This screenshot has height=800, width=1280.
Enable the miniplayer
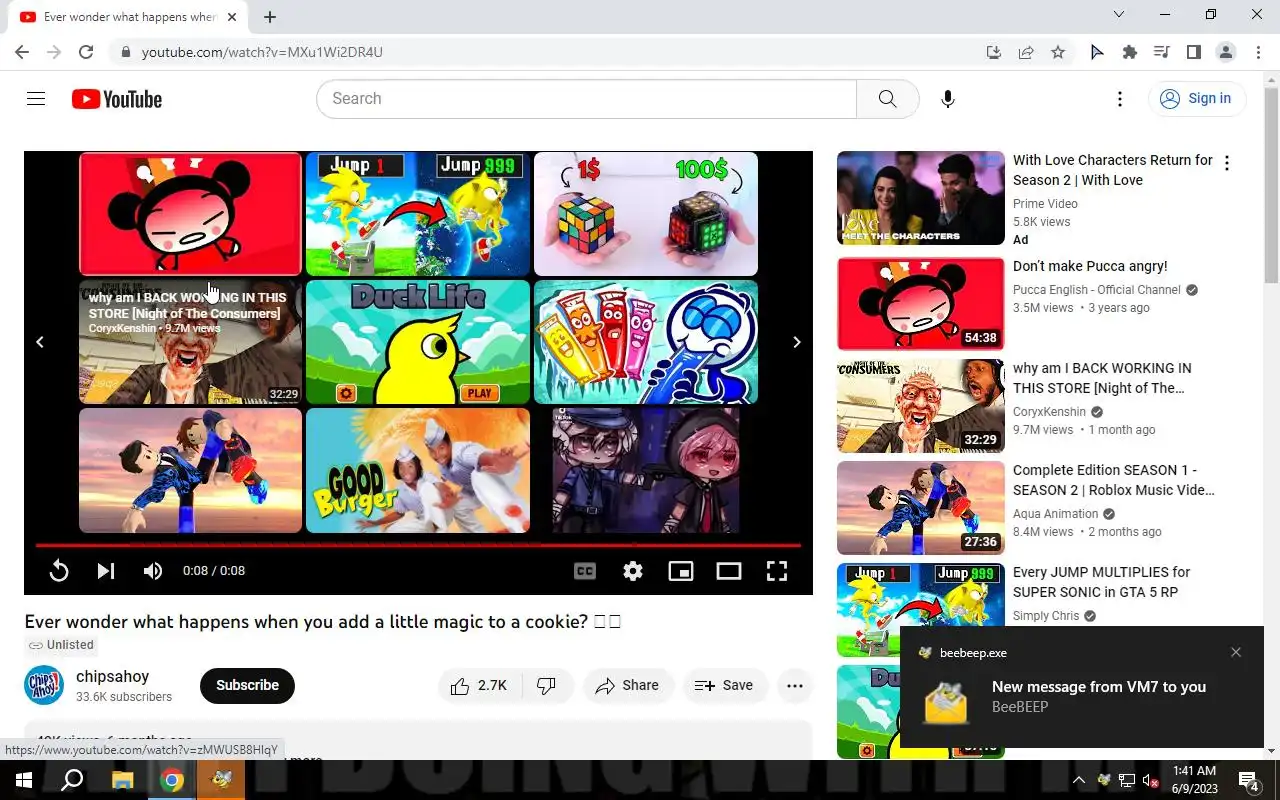tap(681, 571)
